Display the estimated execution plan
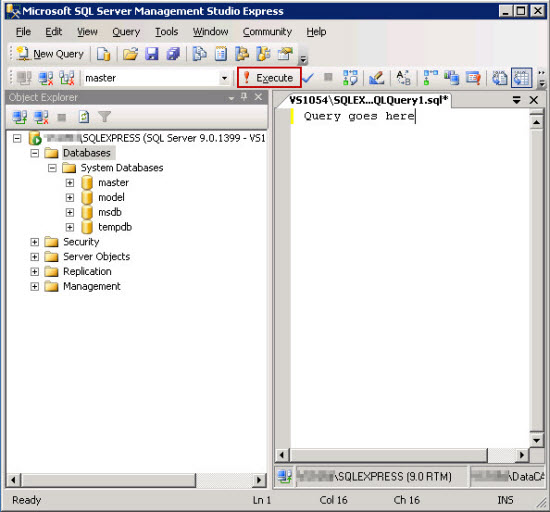Viewport: 550px width, 512px height. coord(350,78)
